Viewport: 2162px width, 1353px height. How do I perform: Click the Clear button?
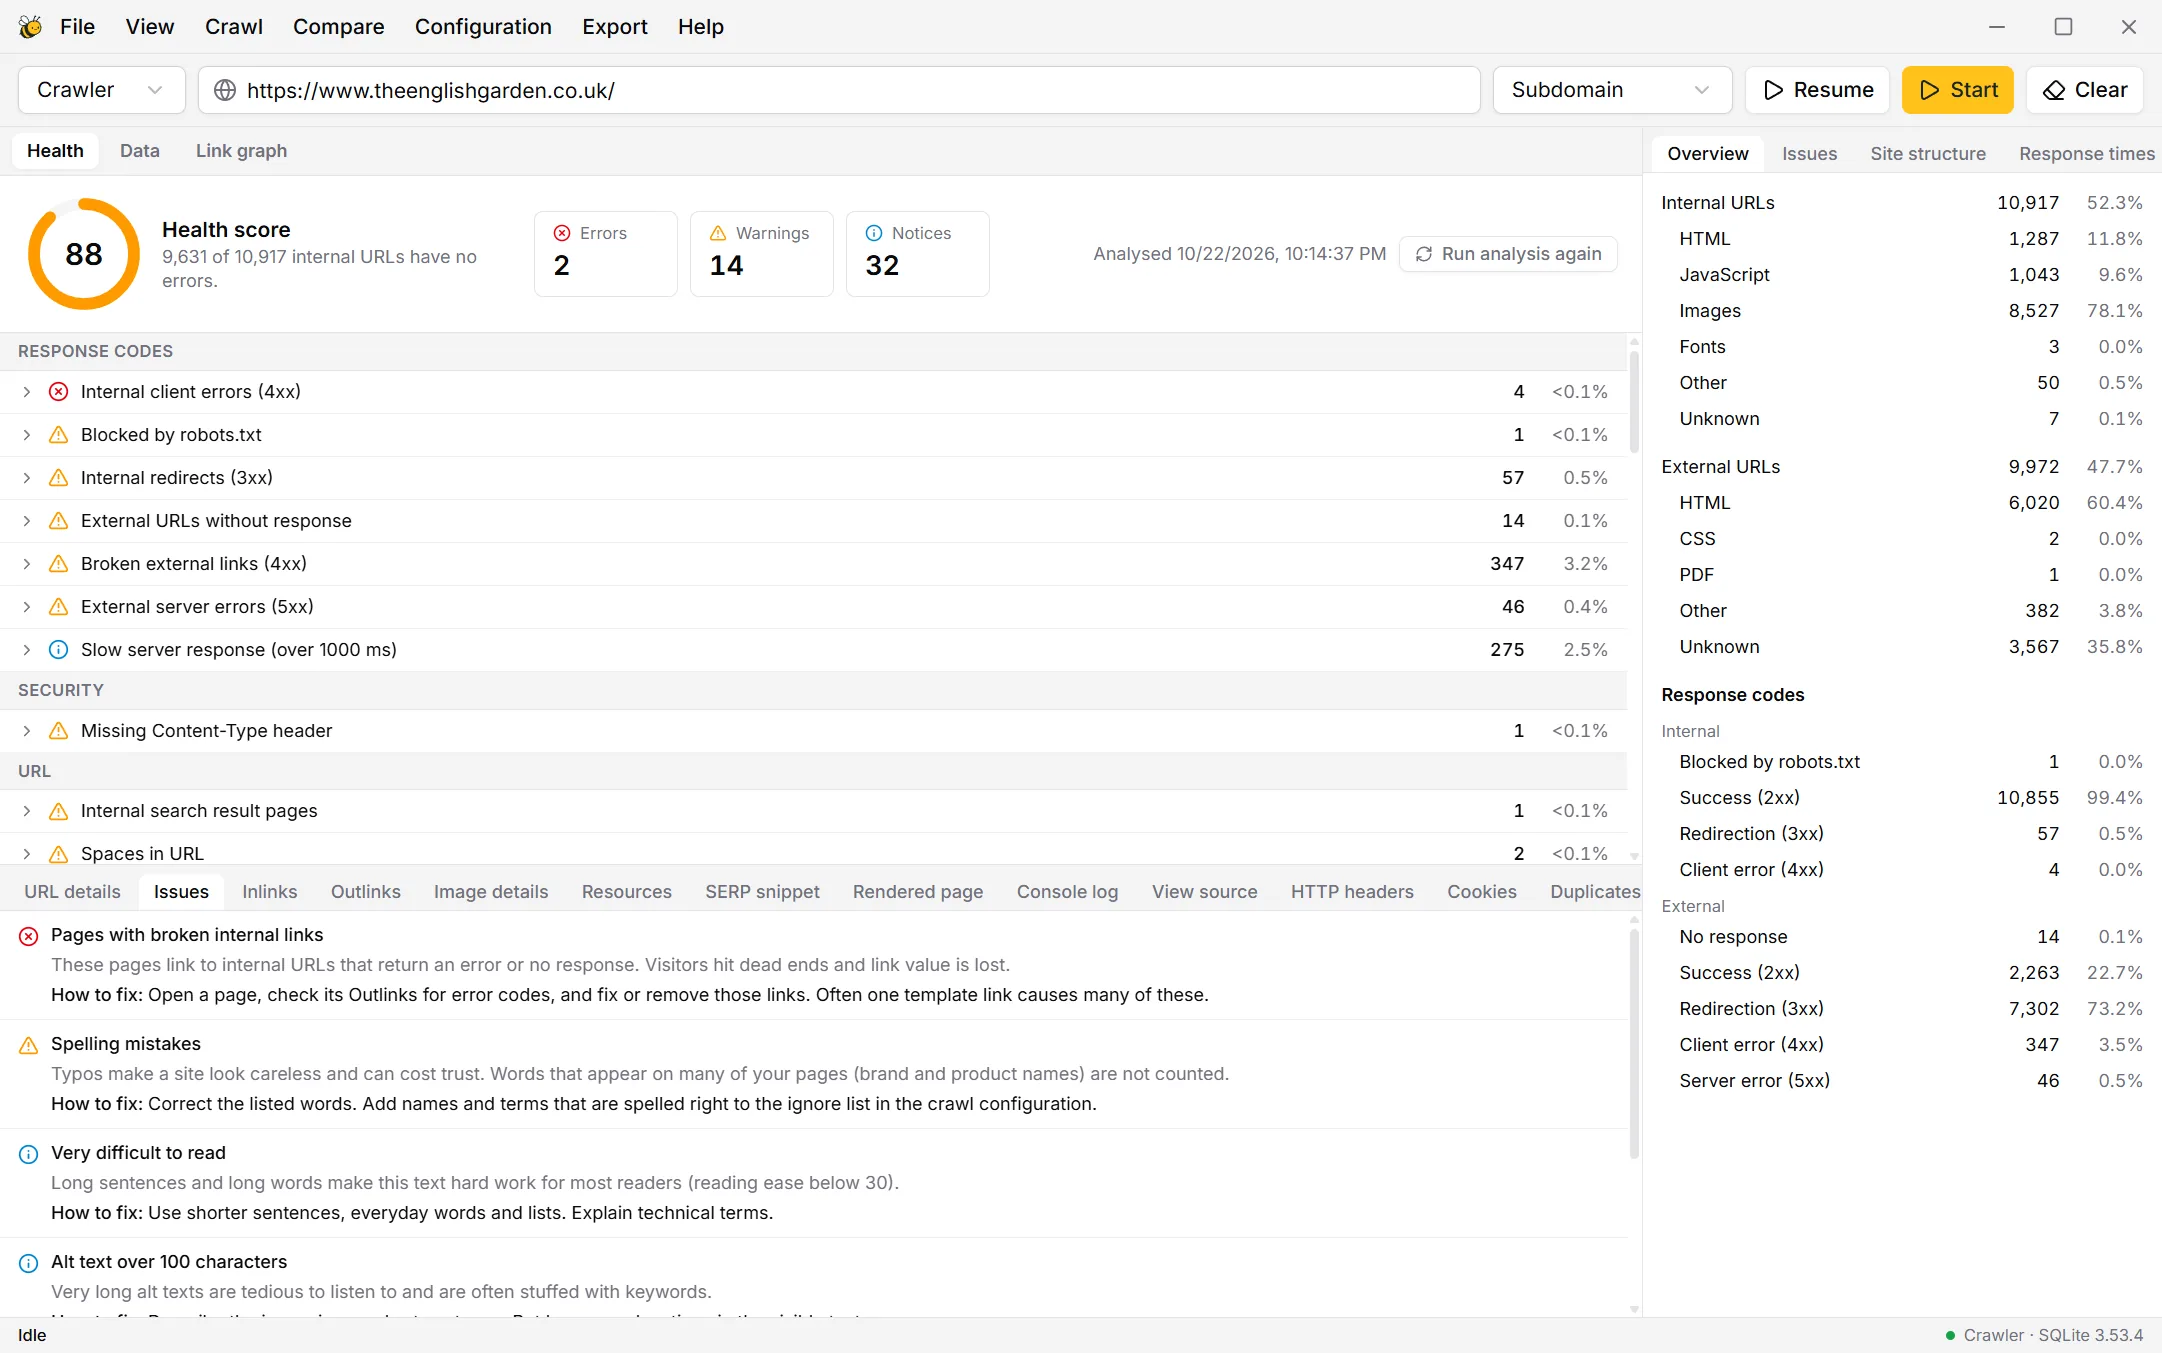(x=2084, y=90)
